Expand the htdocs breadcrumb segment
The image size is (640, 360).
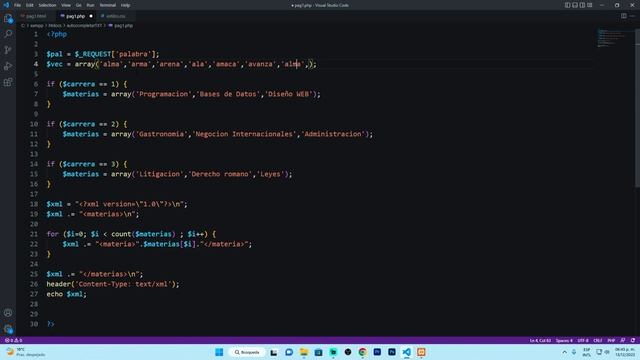[55, 26]
